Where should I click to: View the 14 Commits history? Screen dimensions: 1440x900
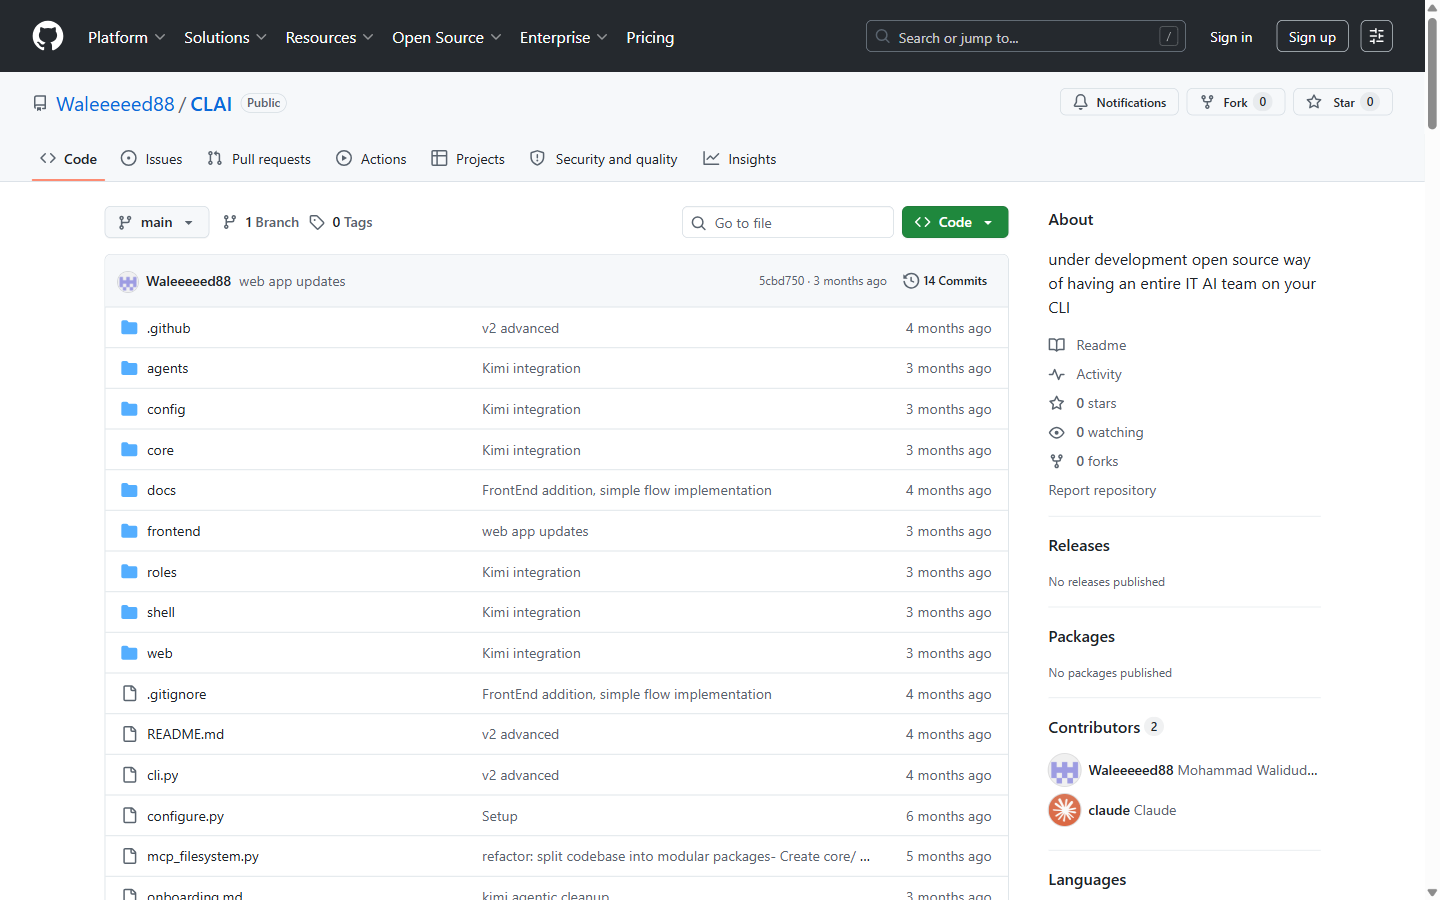945,281
